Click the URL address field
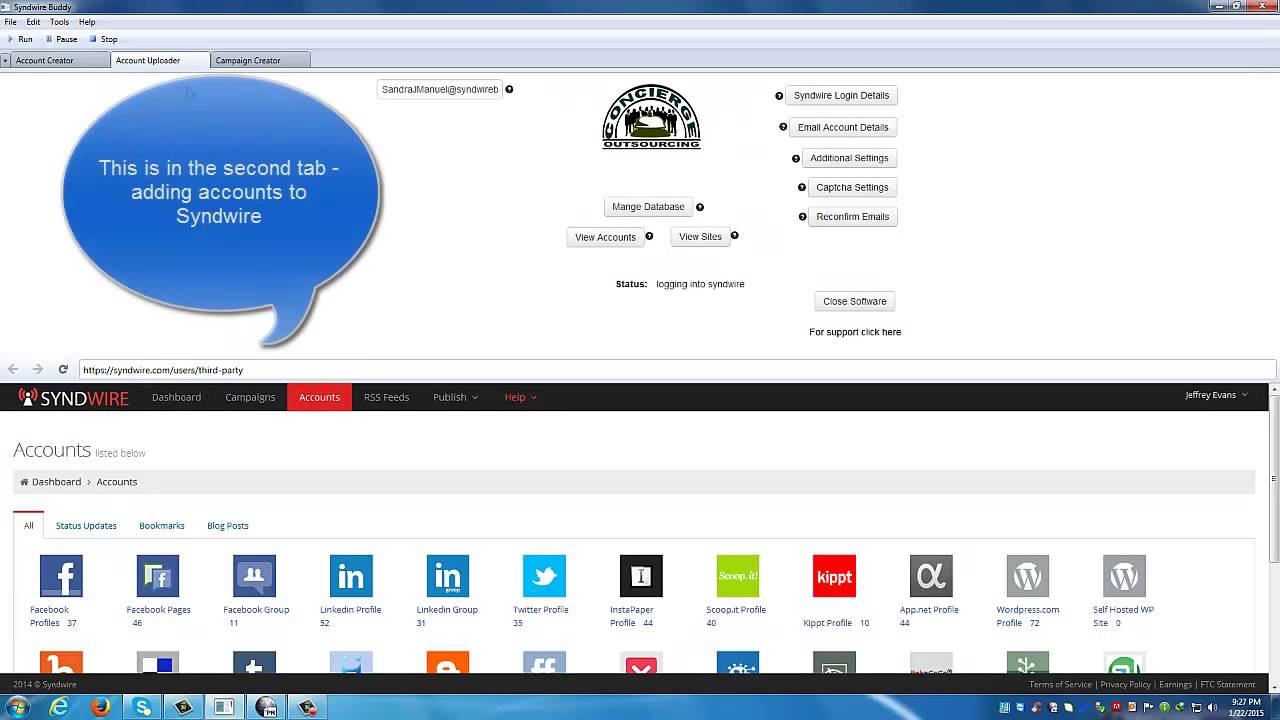This screenshot has width=1280, height=720. [677, 370]
